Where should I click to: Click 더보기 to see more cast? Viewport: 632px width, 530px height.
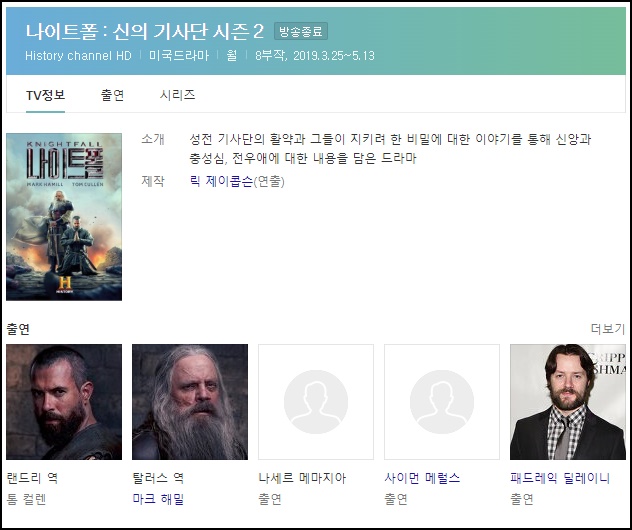pyautogui.click(x=607, y=329)
